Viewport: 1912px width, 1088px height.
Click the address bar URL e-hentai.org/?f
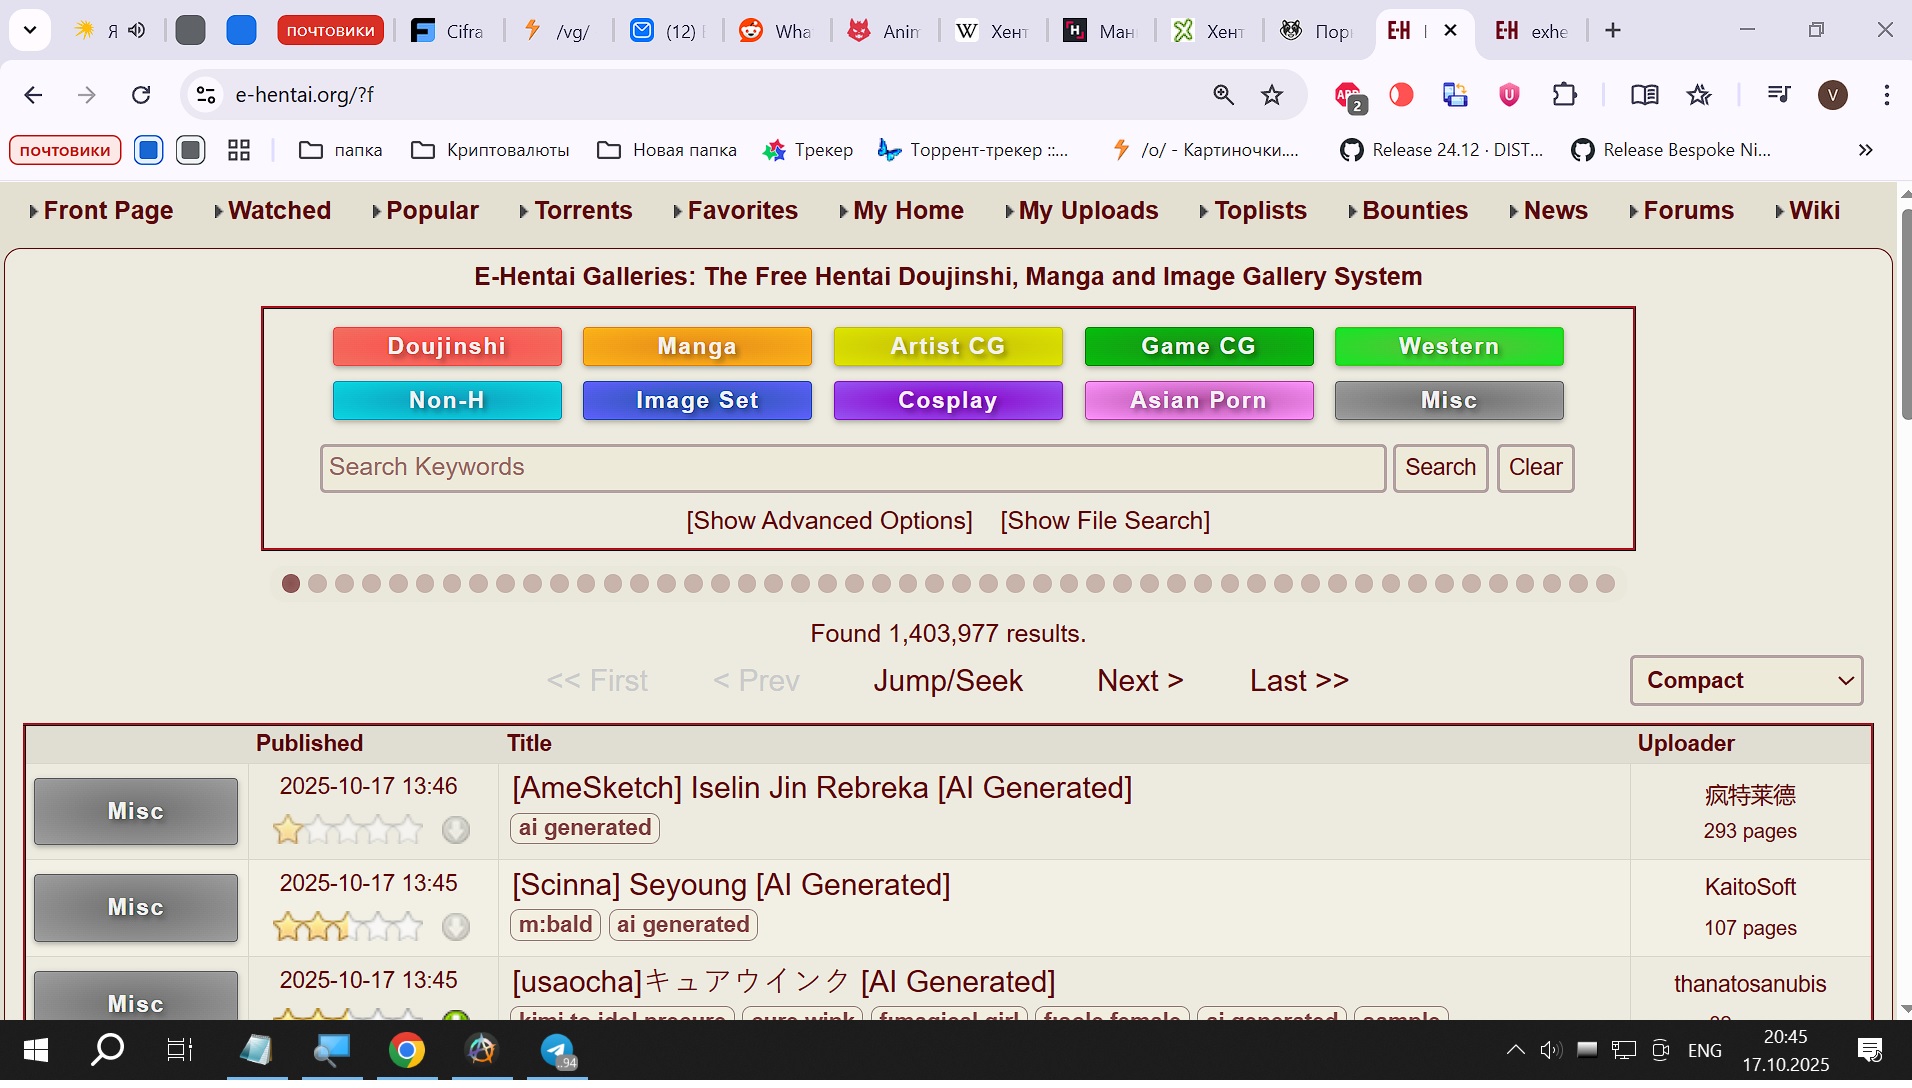click(x=304, y=95)
